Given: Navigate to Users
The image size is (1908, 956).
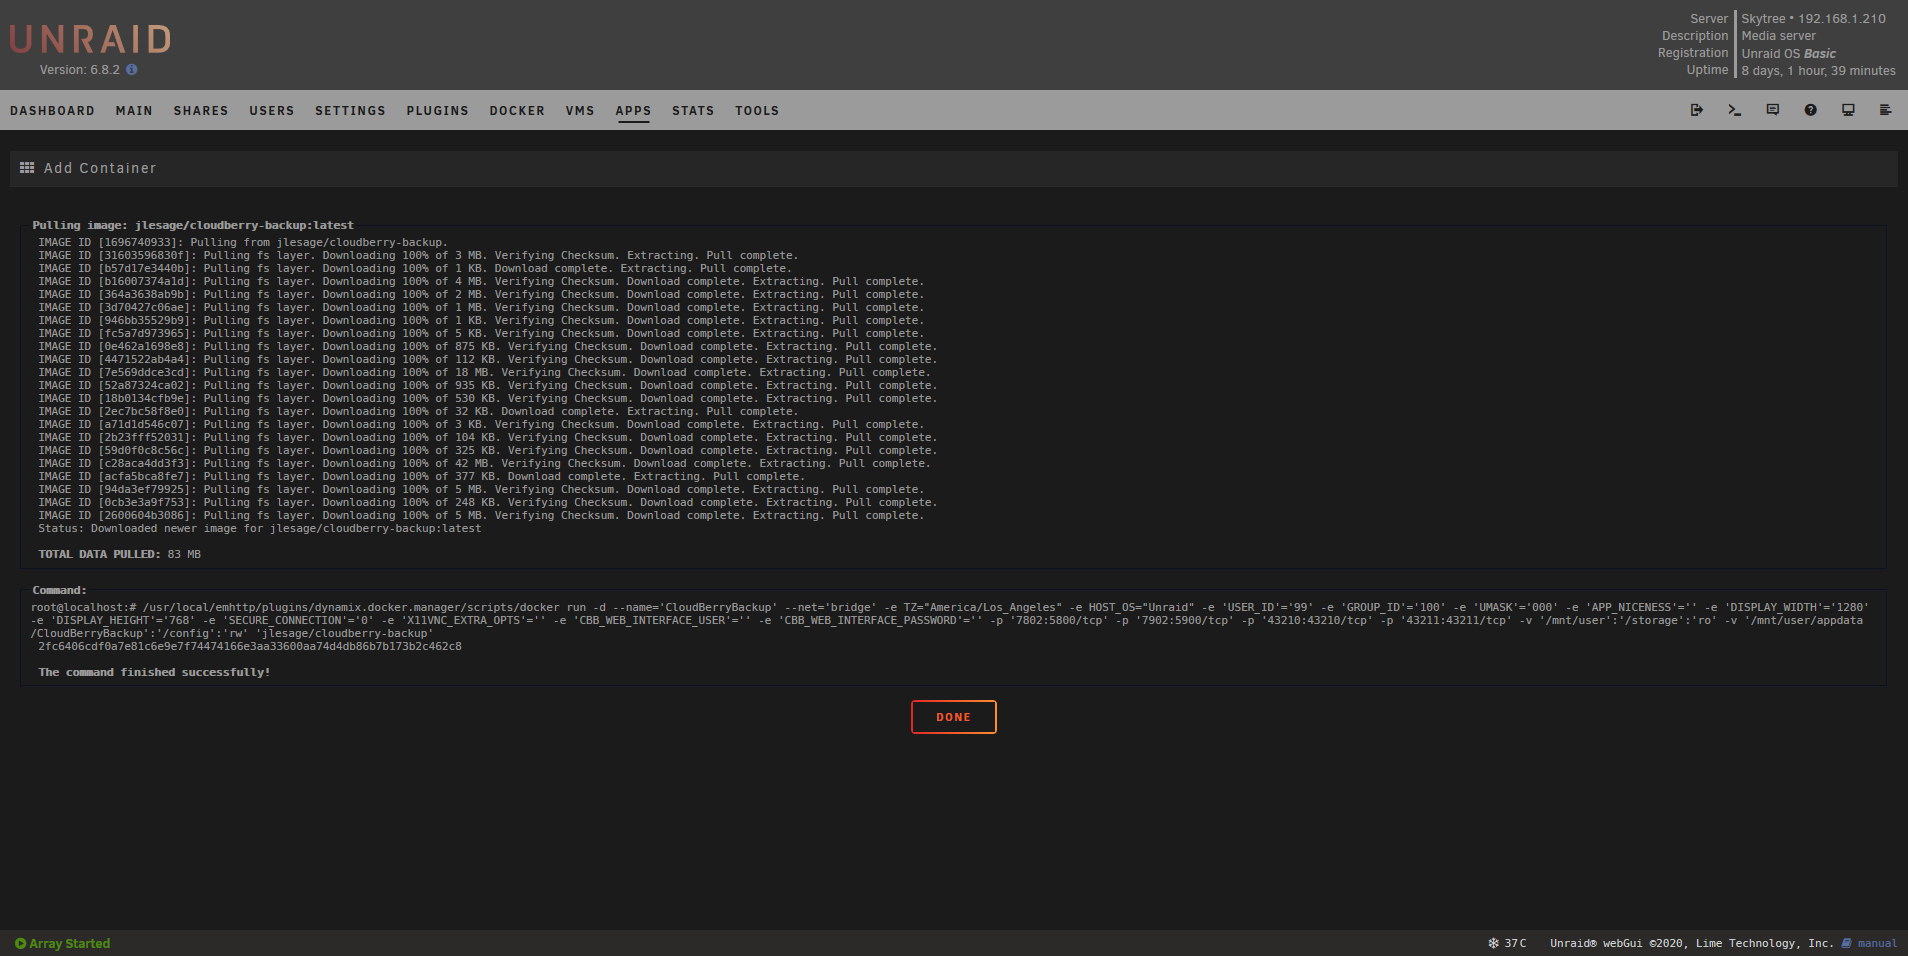Looking at the screenshot, I should coord(272,111).
